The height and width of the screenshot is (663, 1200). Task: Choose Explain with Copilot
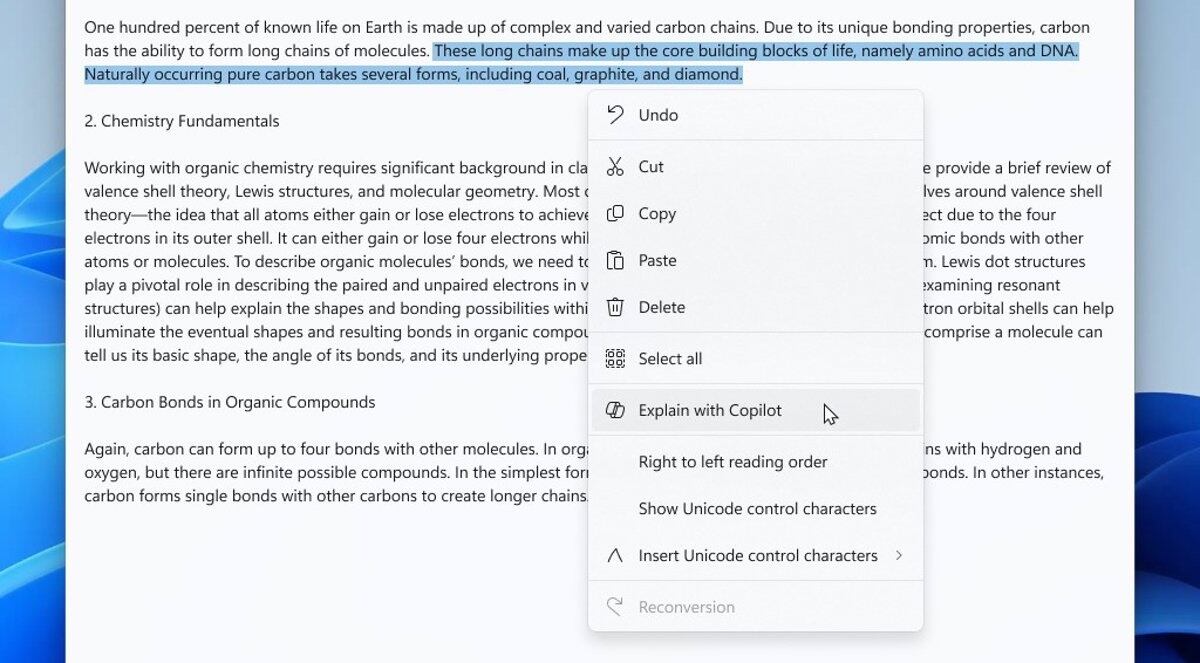(709, 410)
